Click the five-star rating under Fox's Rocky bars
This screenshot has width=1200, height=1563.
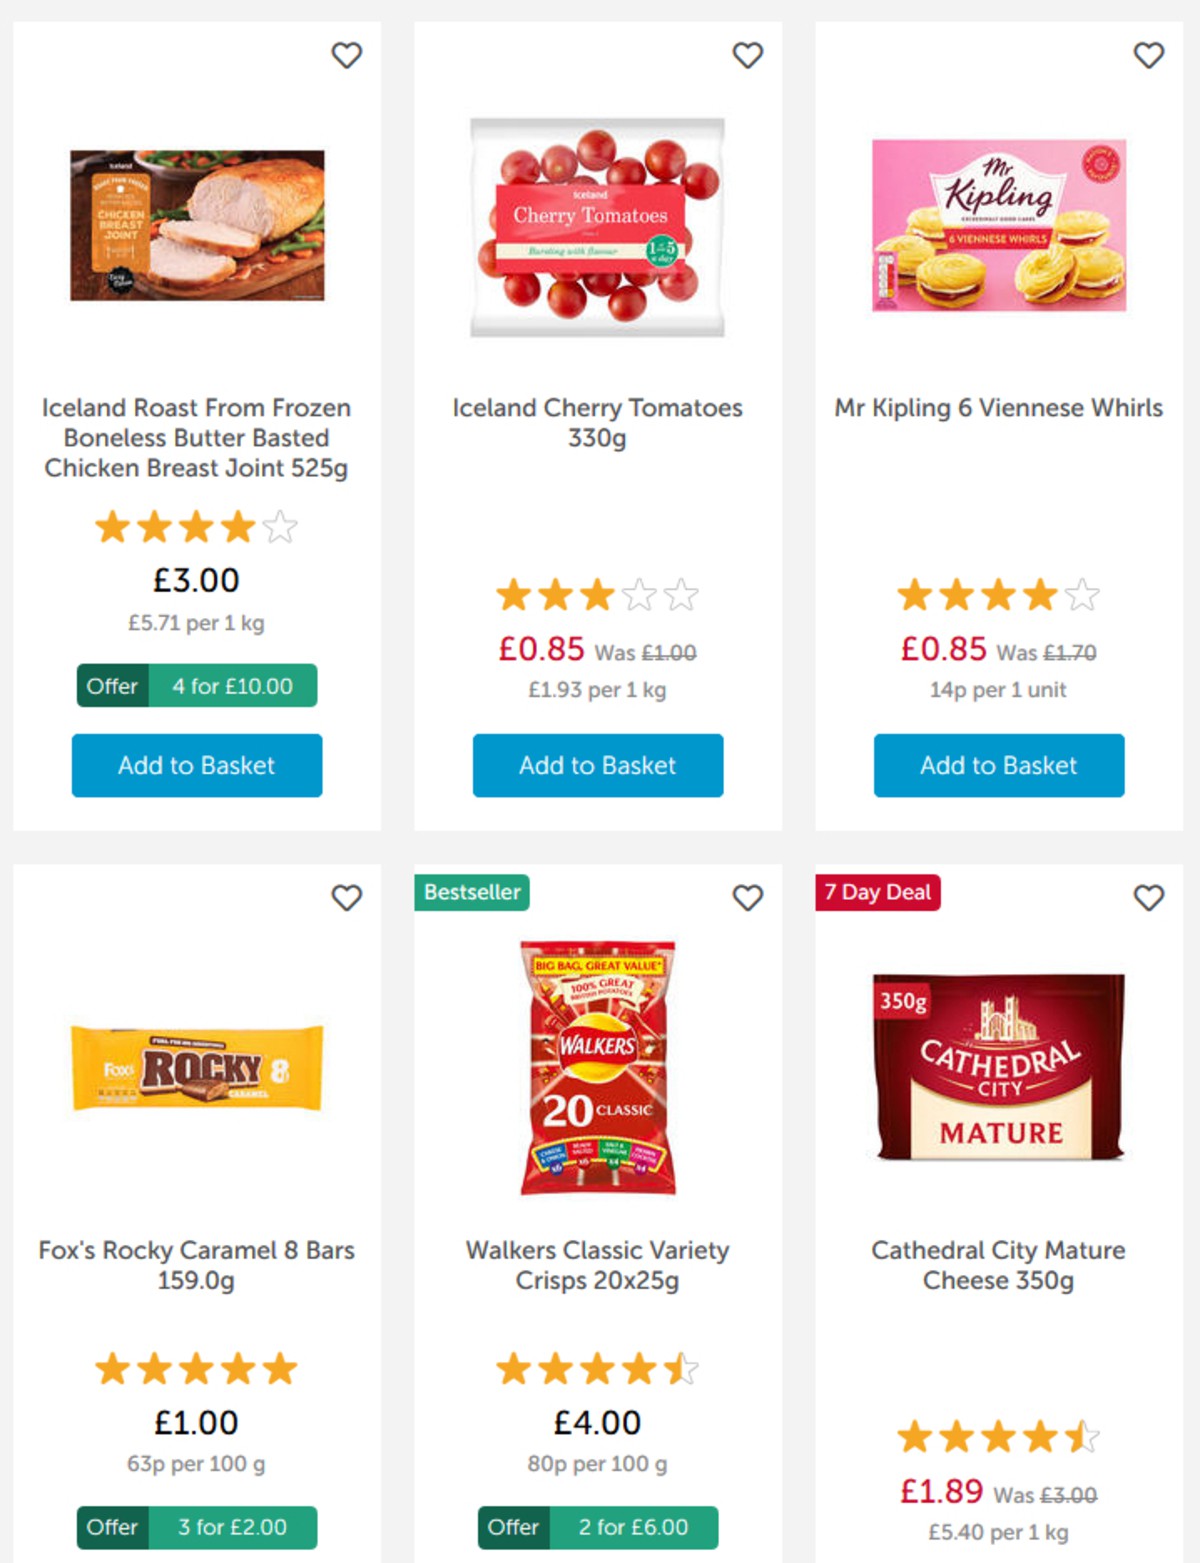coord(196,1369)
